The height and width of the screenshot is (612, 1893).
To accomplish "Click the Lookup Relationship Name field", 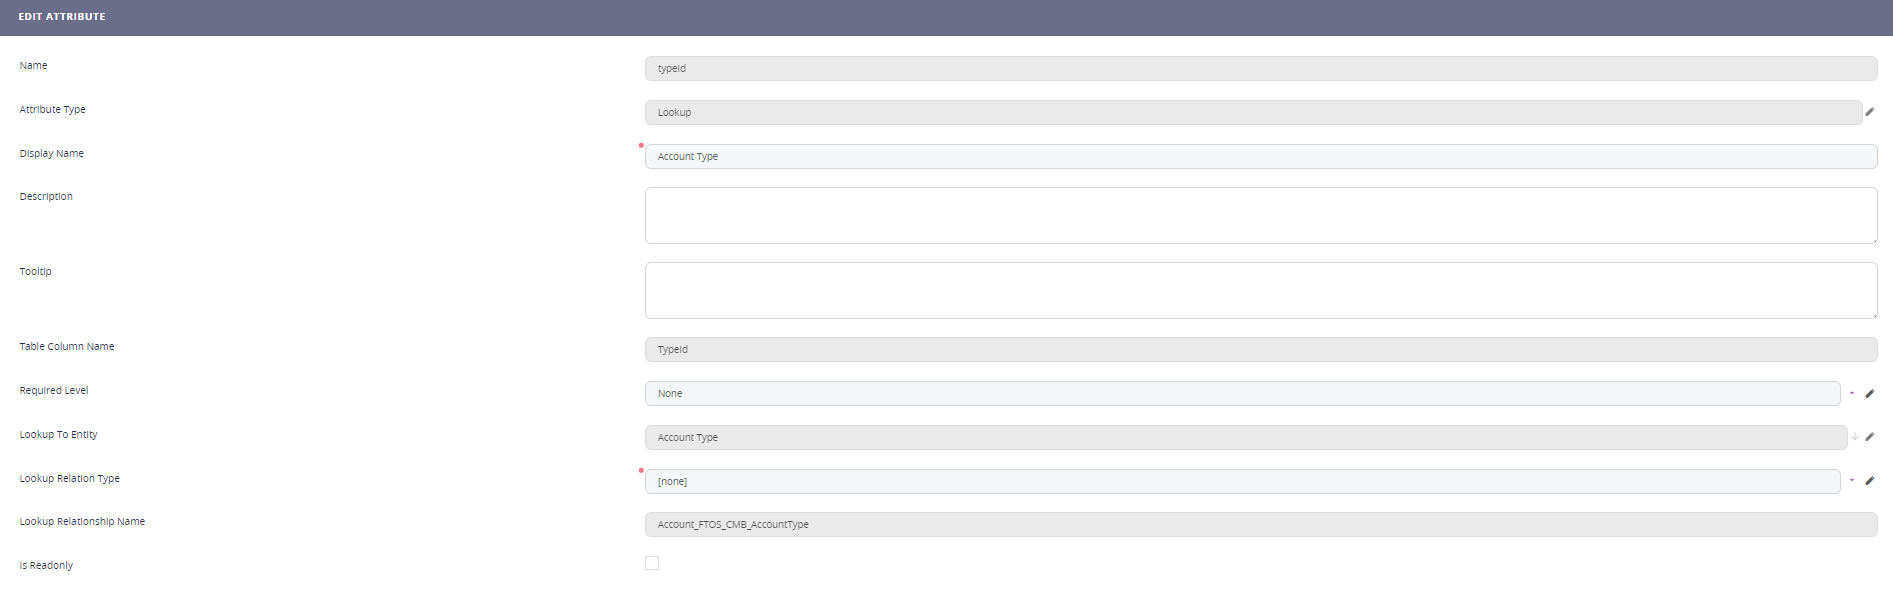I will coord(1260,525).
